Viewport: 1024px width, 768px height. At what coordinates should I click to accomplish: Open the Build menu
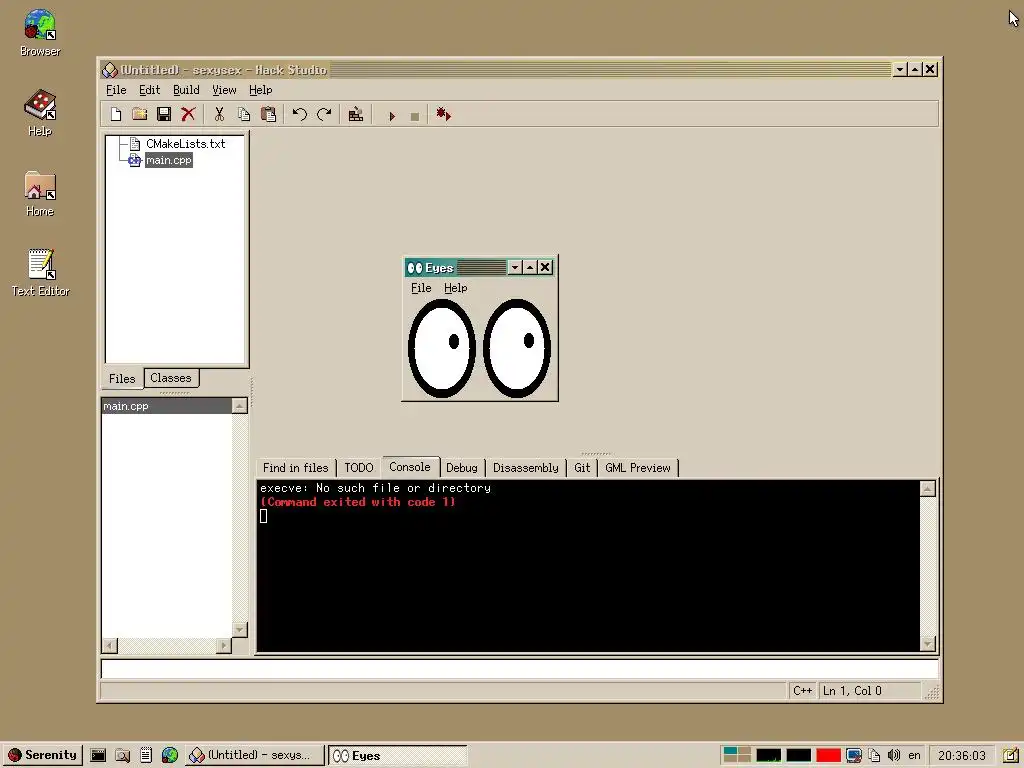pos(186,90)
